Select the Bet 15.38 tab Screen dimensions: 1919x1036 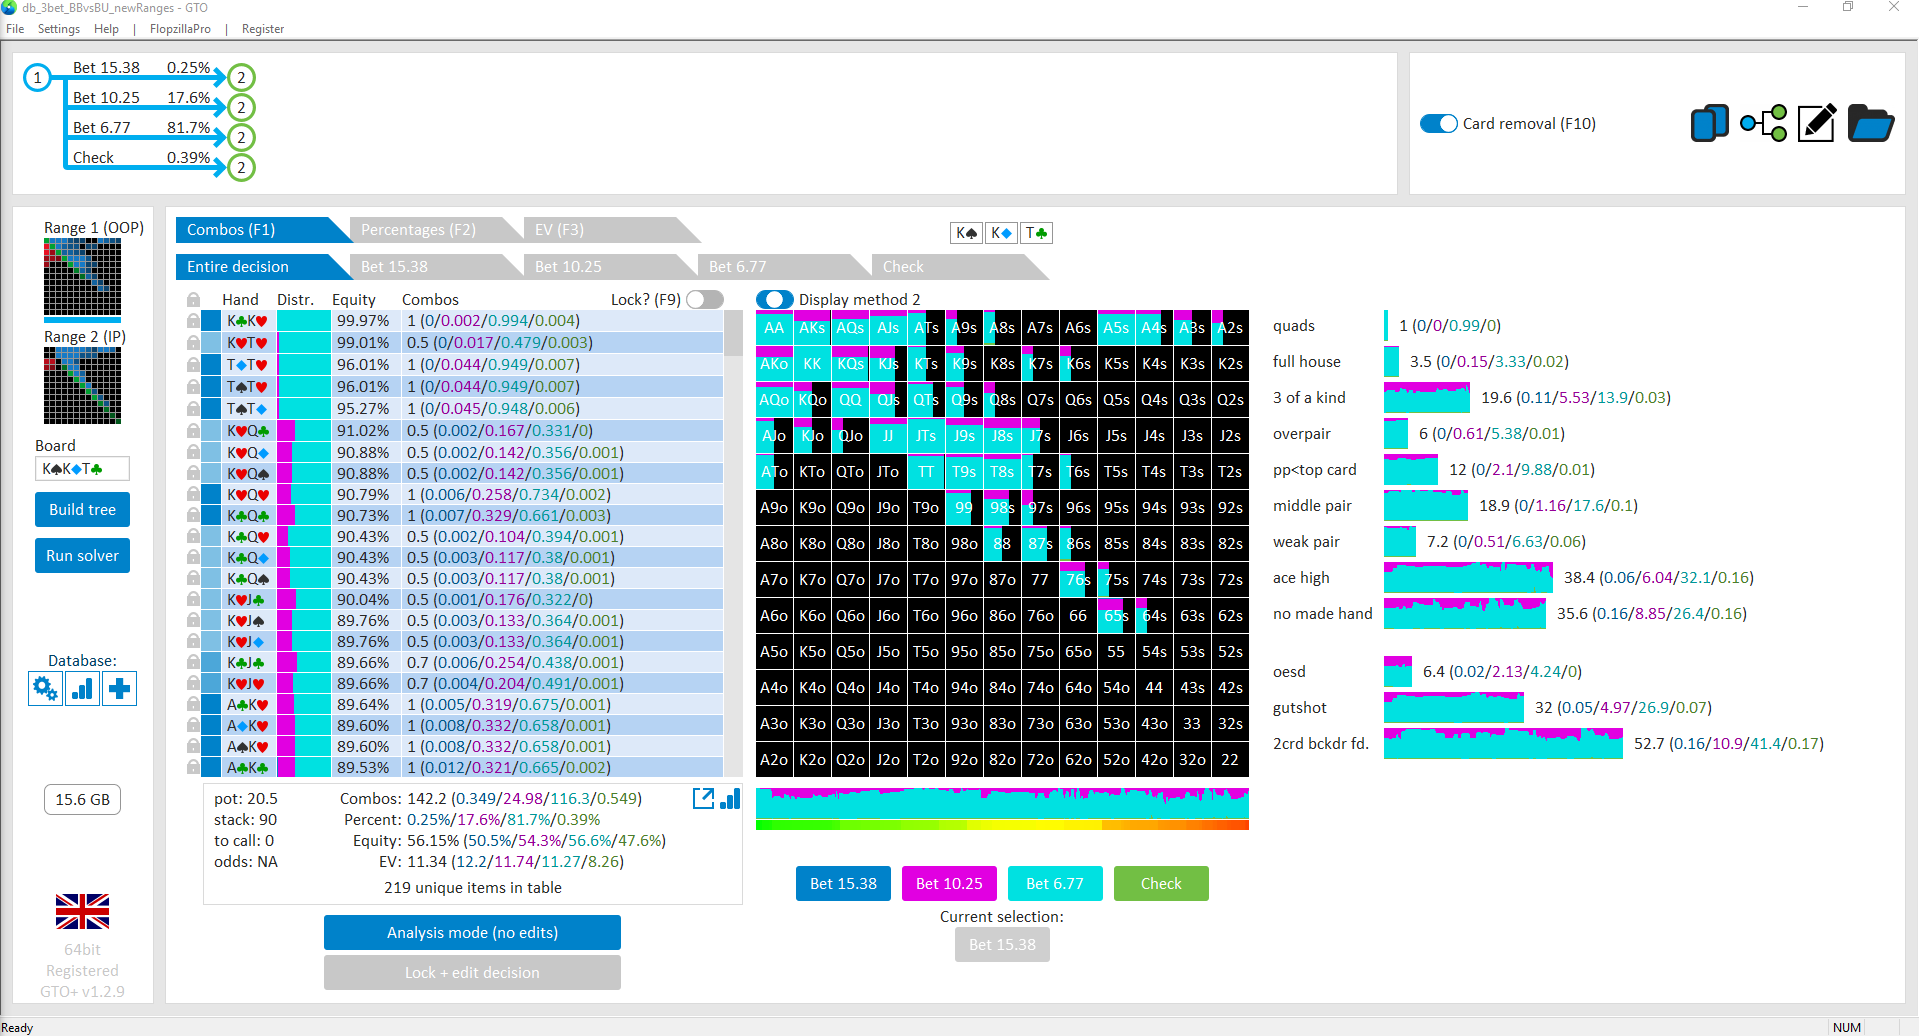[x=430, y=267]
